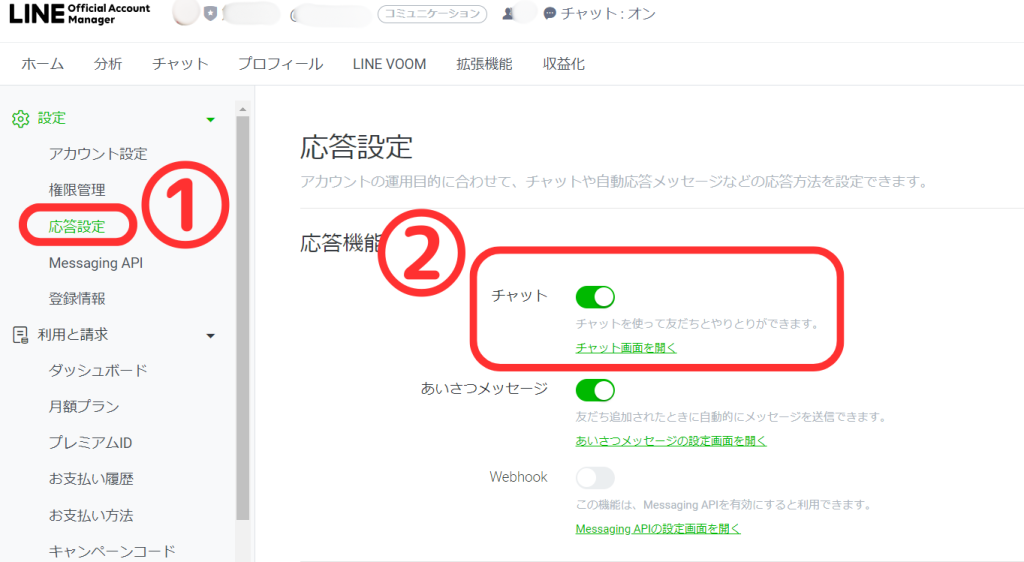1024x562 pixels.
Task: Switch to the 分析 tab
Action: point(108,64)
